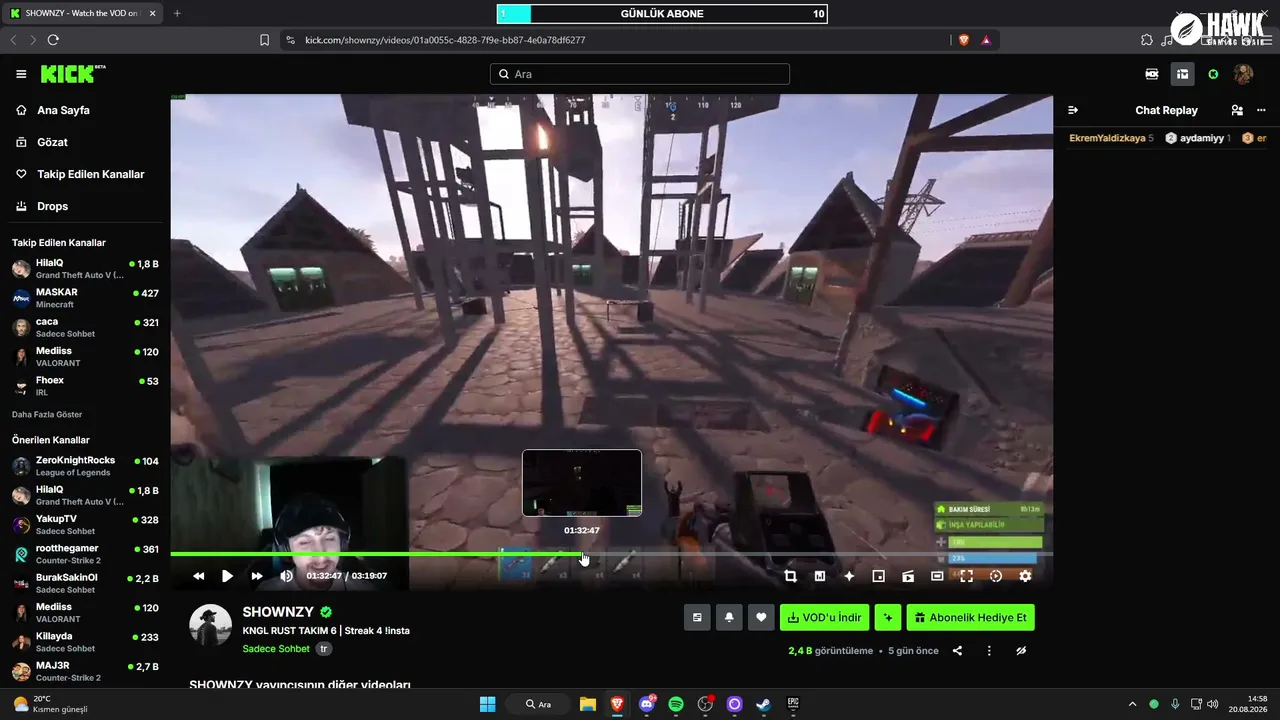Open player settings gear
Image resolution: width=1280 pixels, height=720 pixels.
[x=1025, y=576]
